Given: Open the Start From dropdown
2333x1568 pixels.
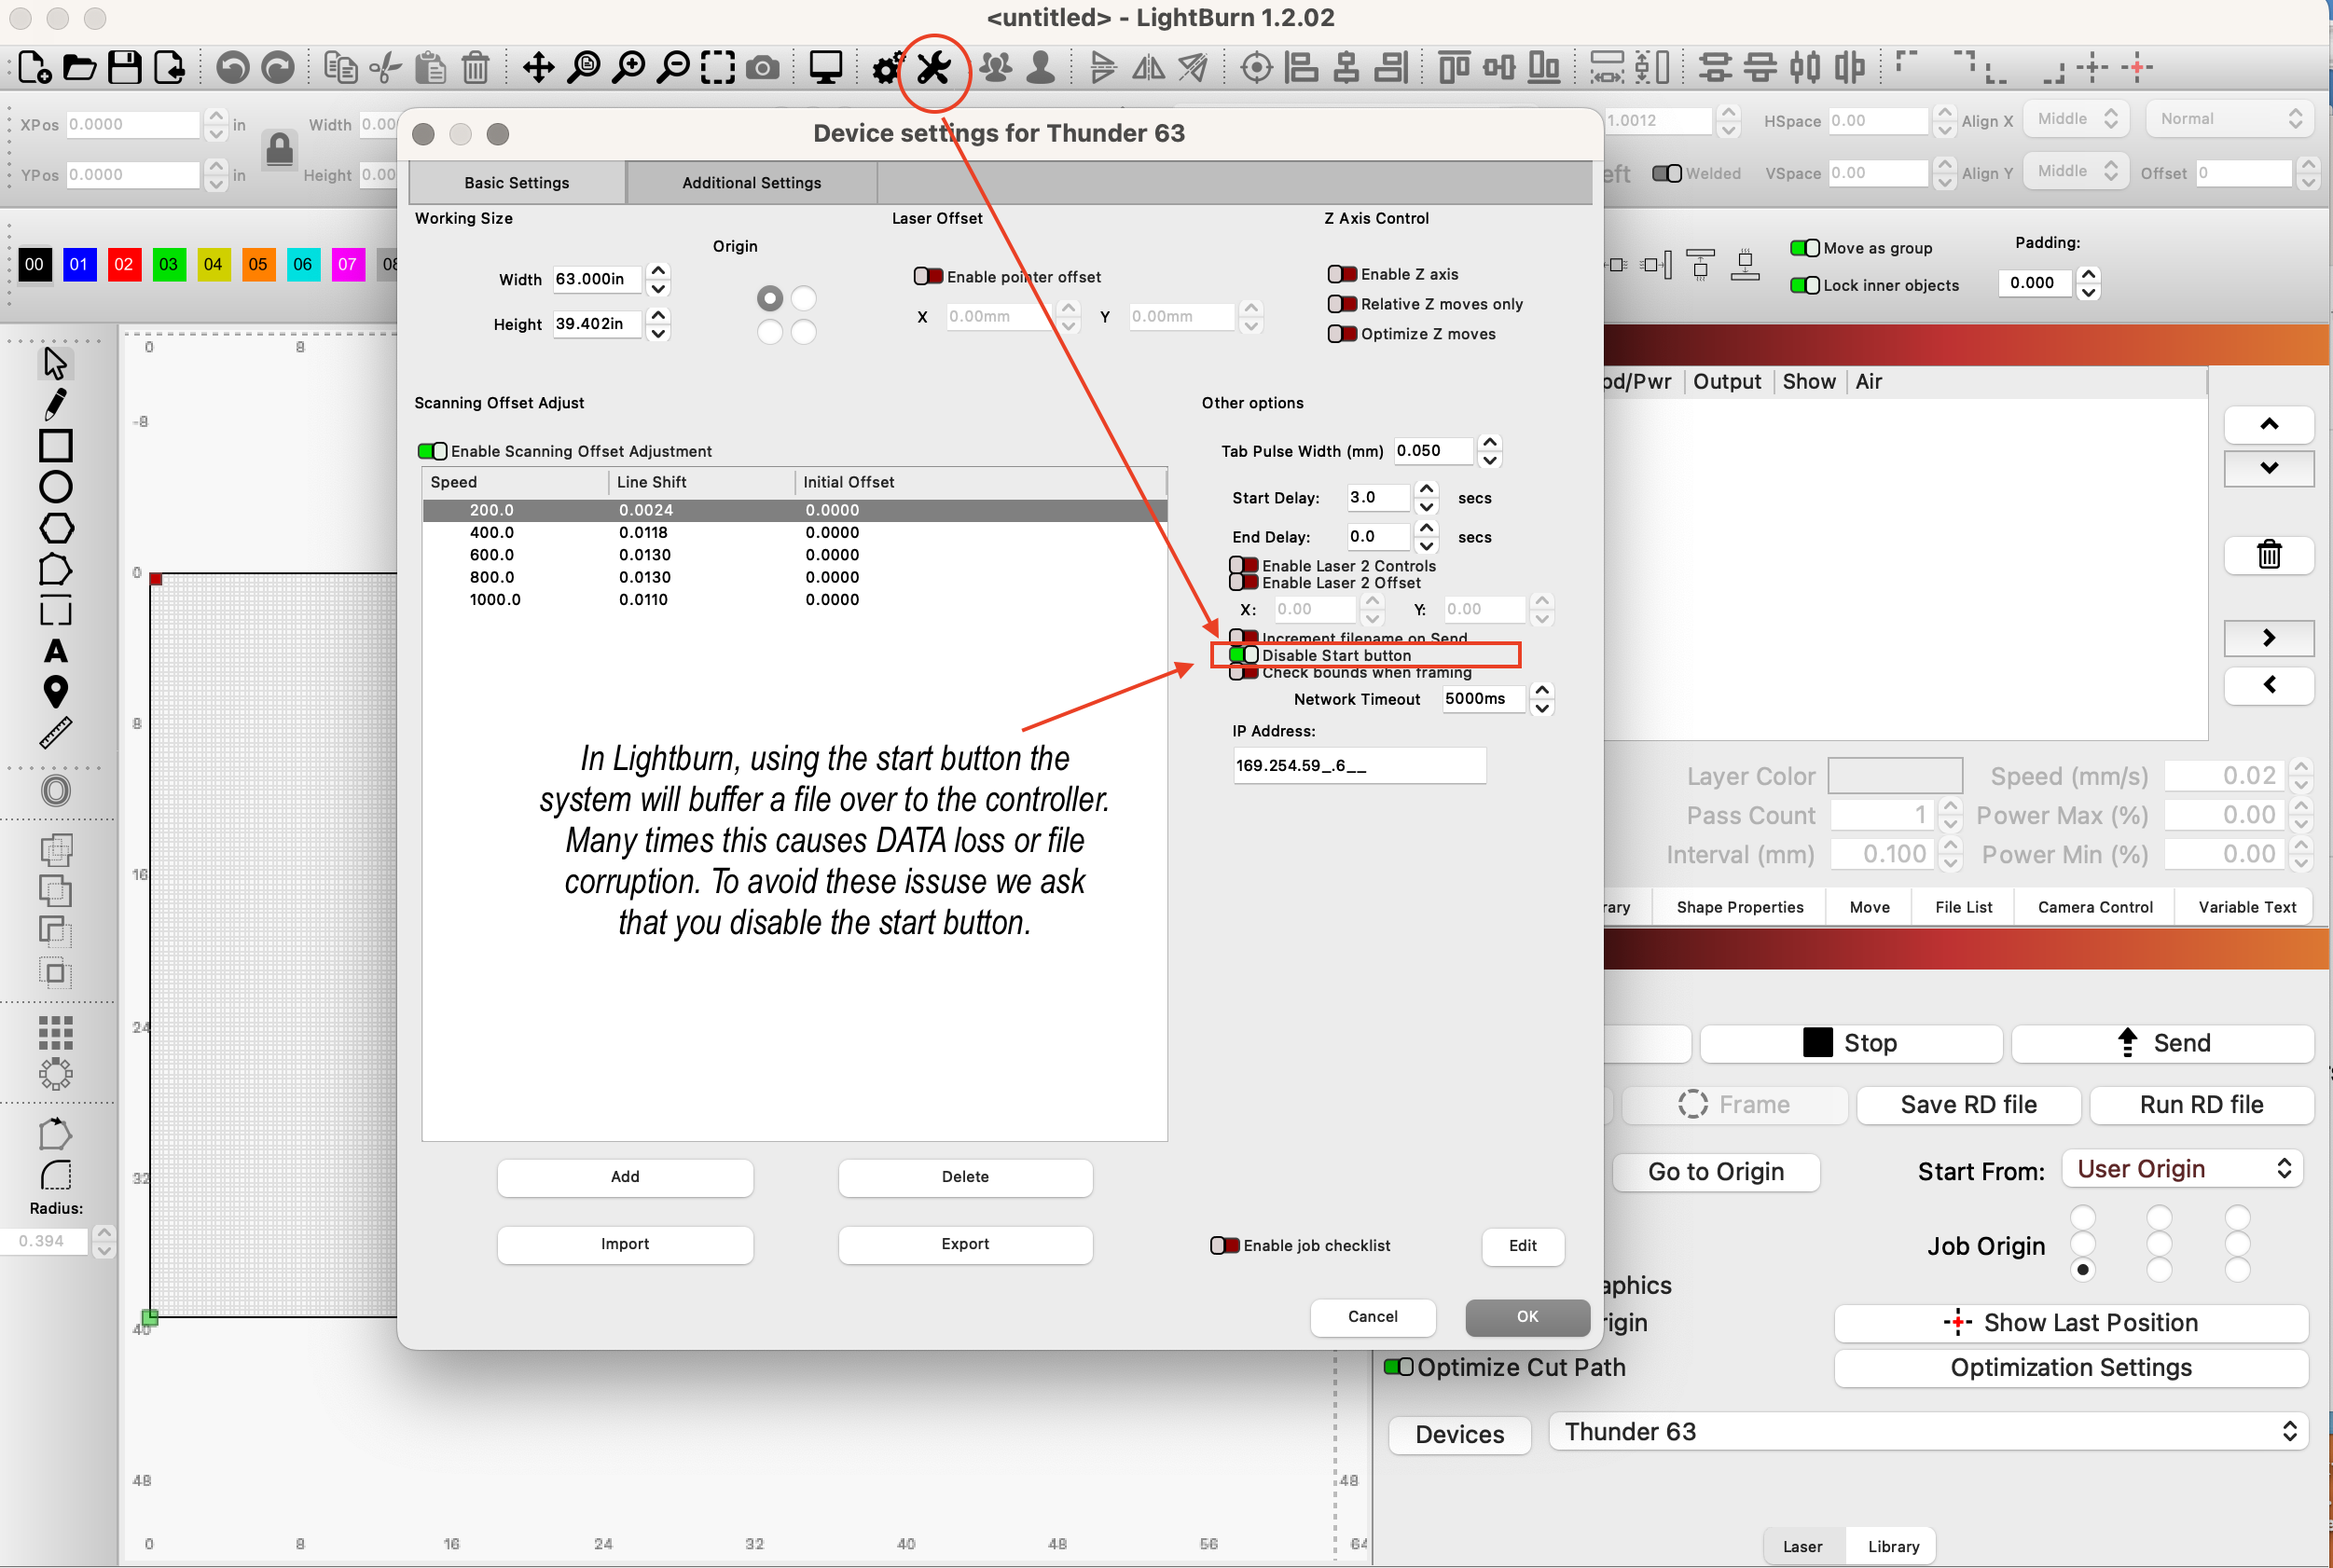Looking at the screenshot, I should (x=2182, y=1169).
